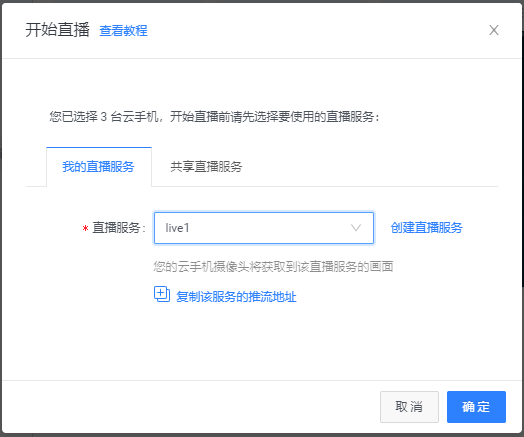Click the 取消 button

tap(409, 407)
